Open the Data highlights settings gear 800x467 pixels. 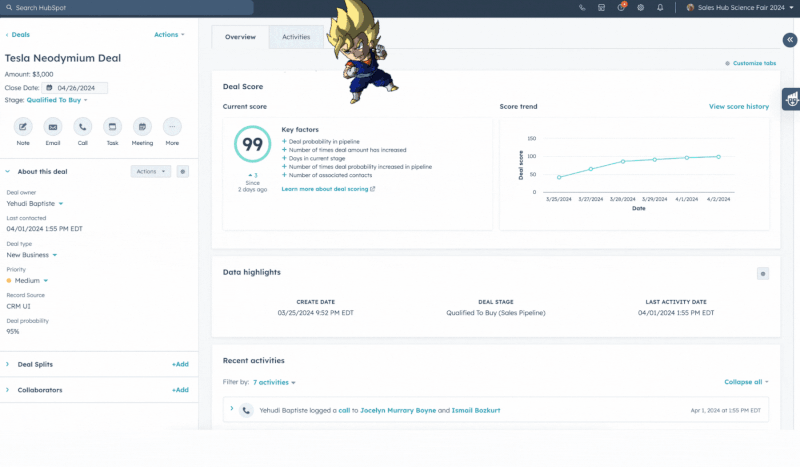(763, 273)
